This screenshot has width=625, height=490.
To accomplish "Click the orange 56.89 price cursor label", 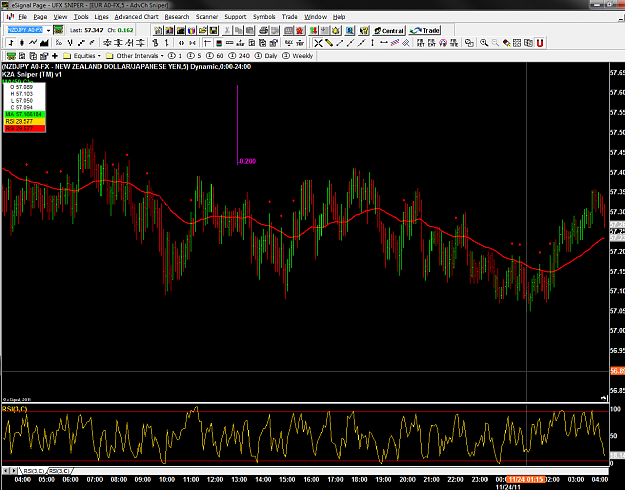I will point(617,371).
